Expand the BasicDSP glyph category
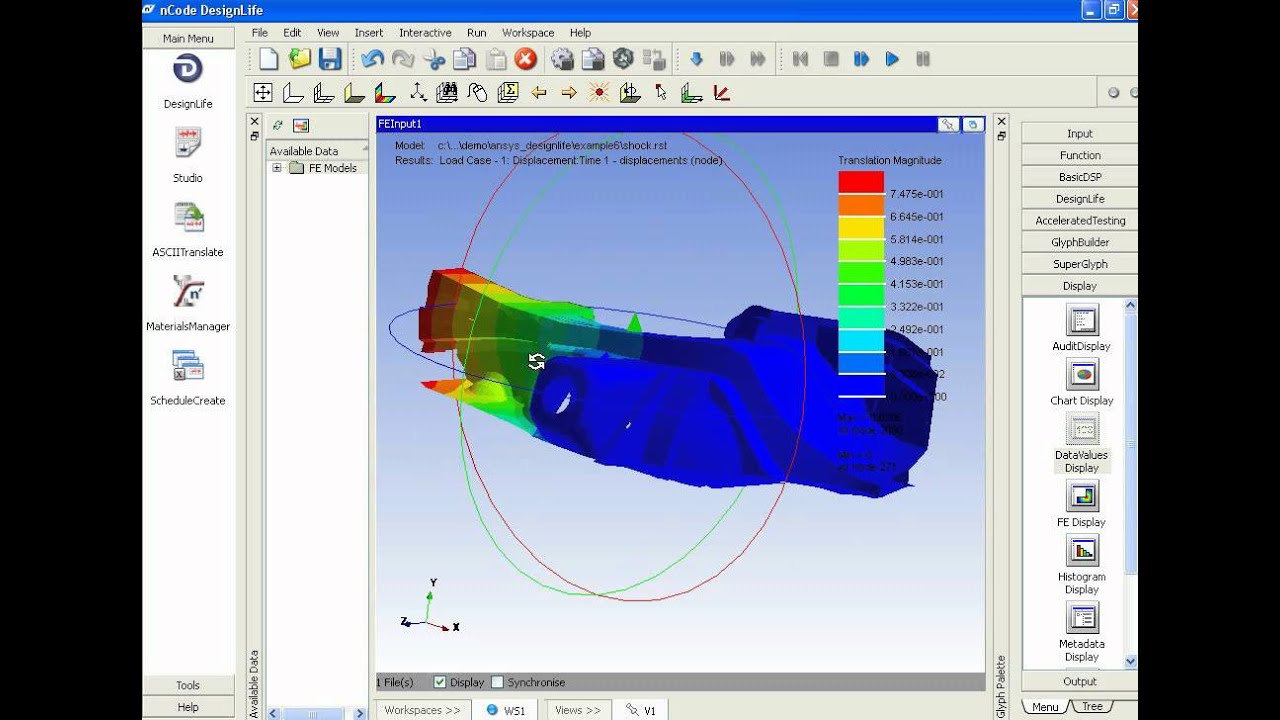1280x720 pixels. [x=1079, y=177]
